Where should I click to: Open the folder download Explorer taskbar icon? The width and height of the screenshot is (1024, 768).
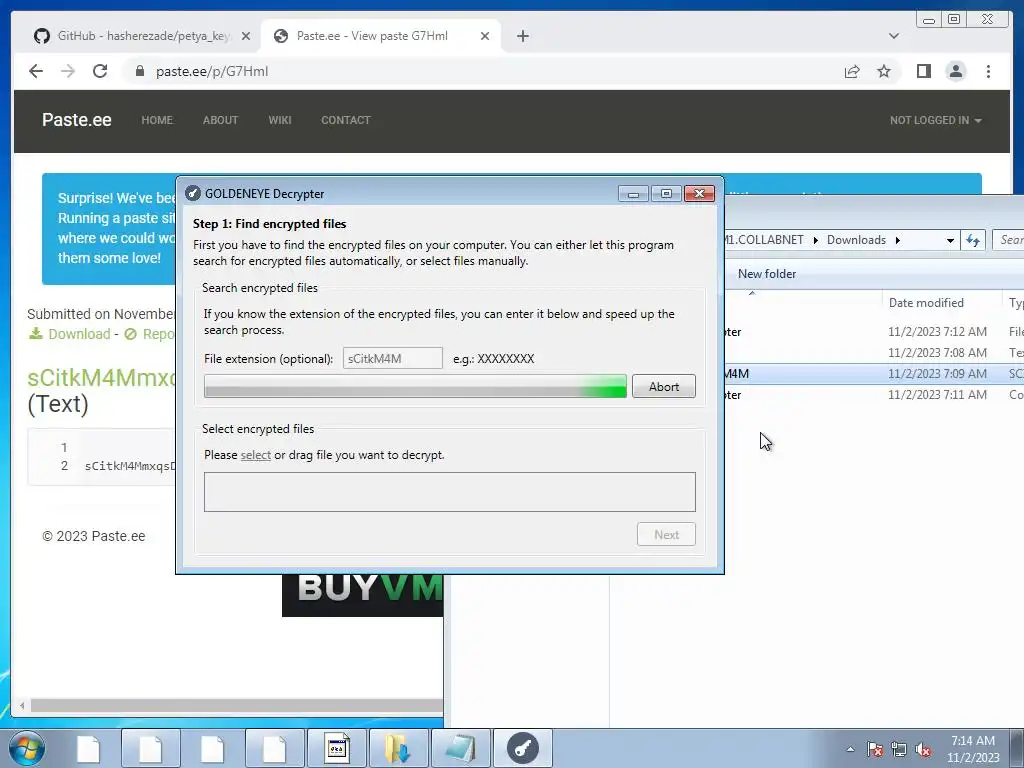pyautogui.click(x=398, y=748)
